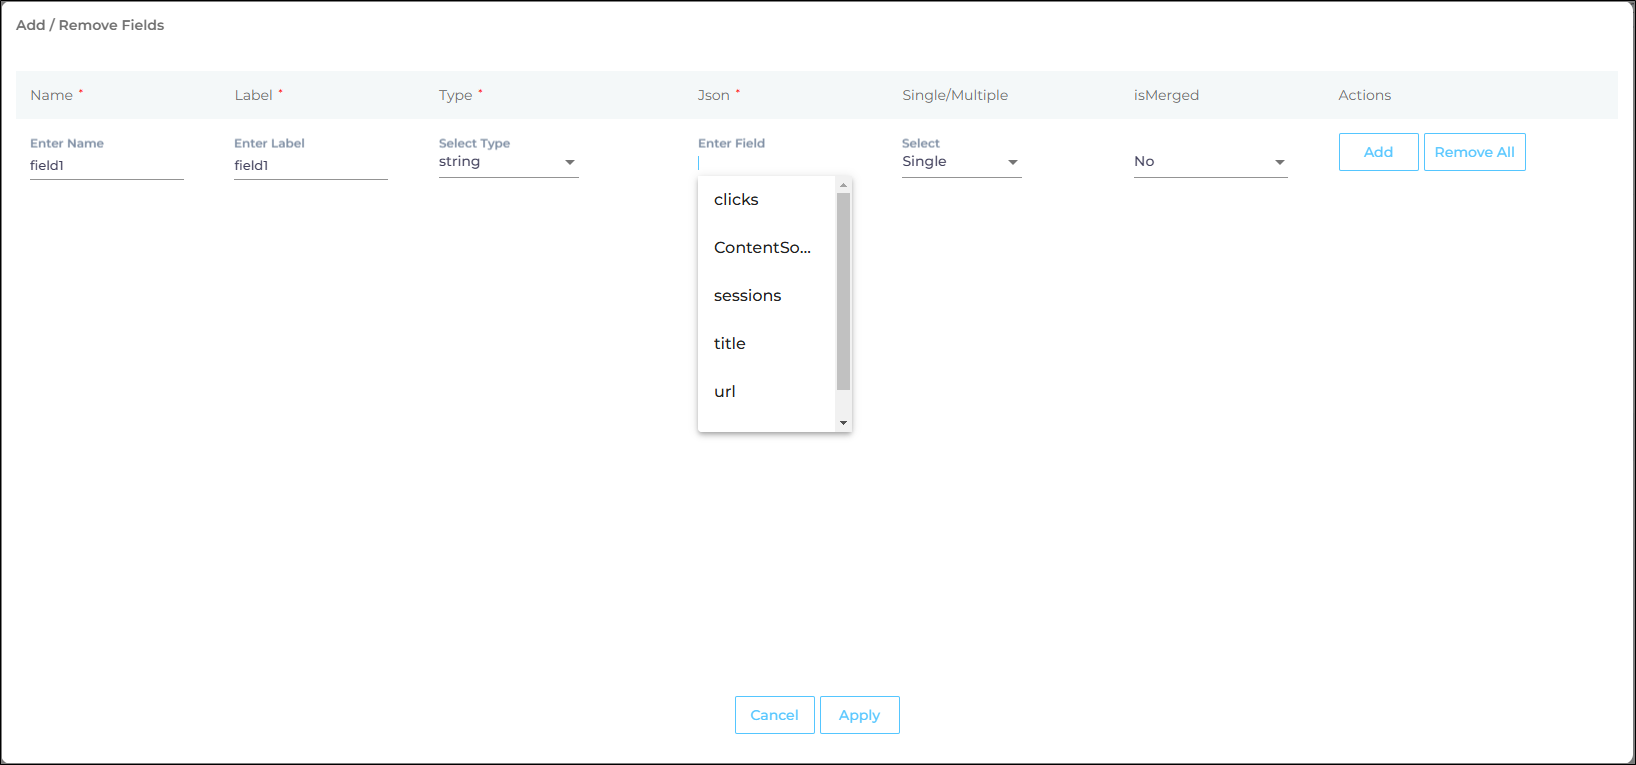The image size is (1636, 765).
Task: Click the dropdown list scrollbar thumb
Action: click(843, 290)
